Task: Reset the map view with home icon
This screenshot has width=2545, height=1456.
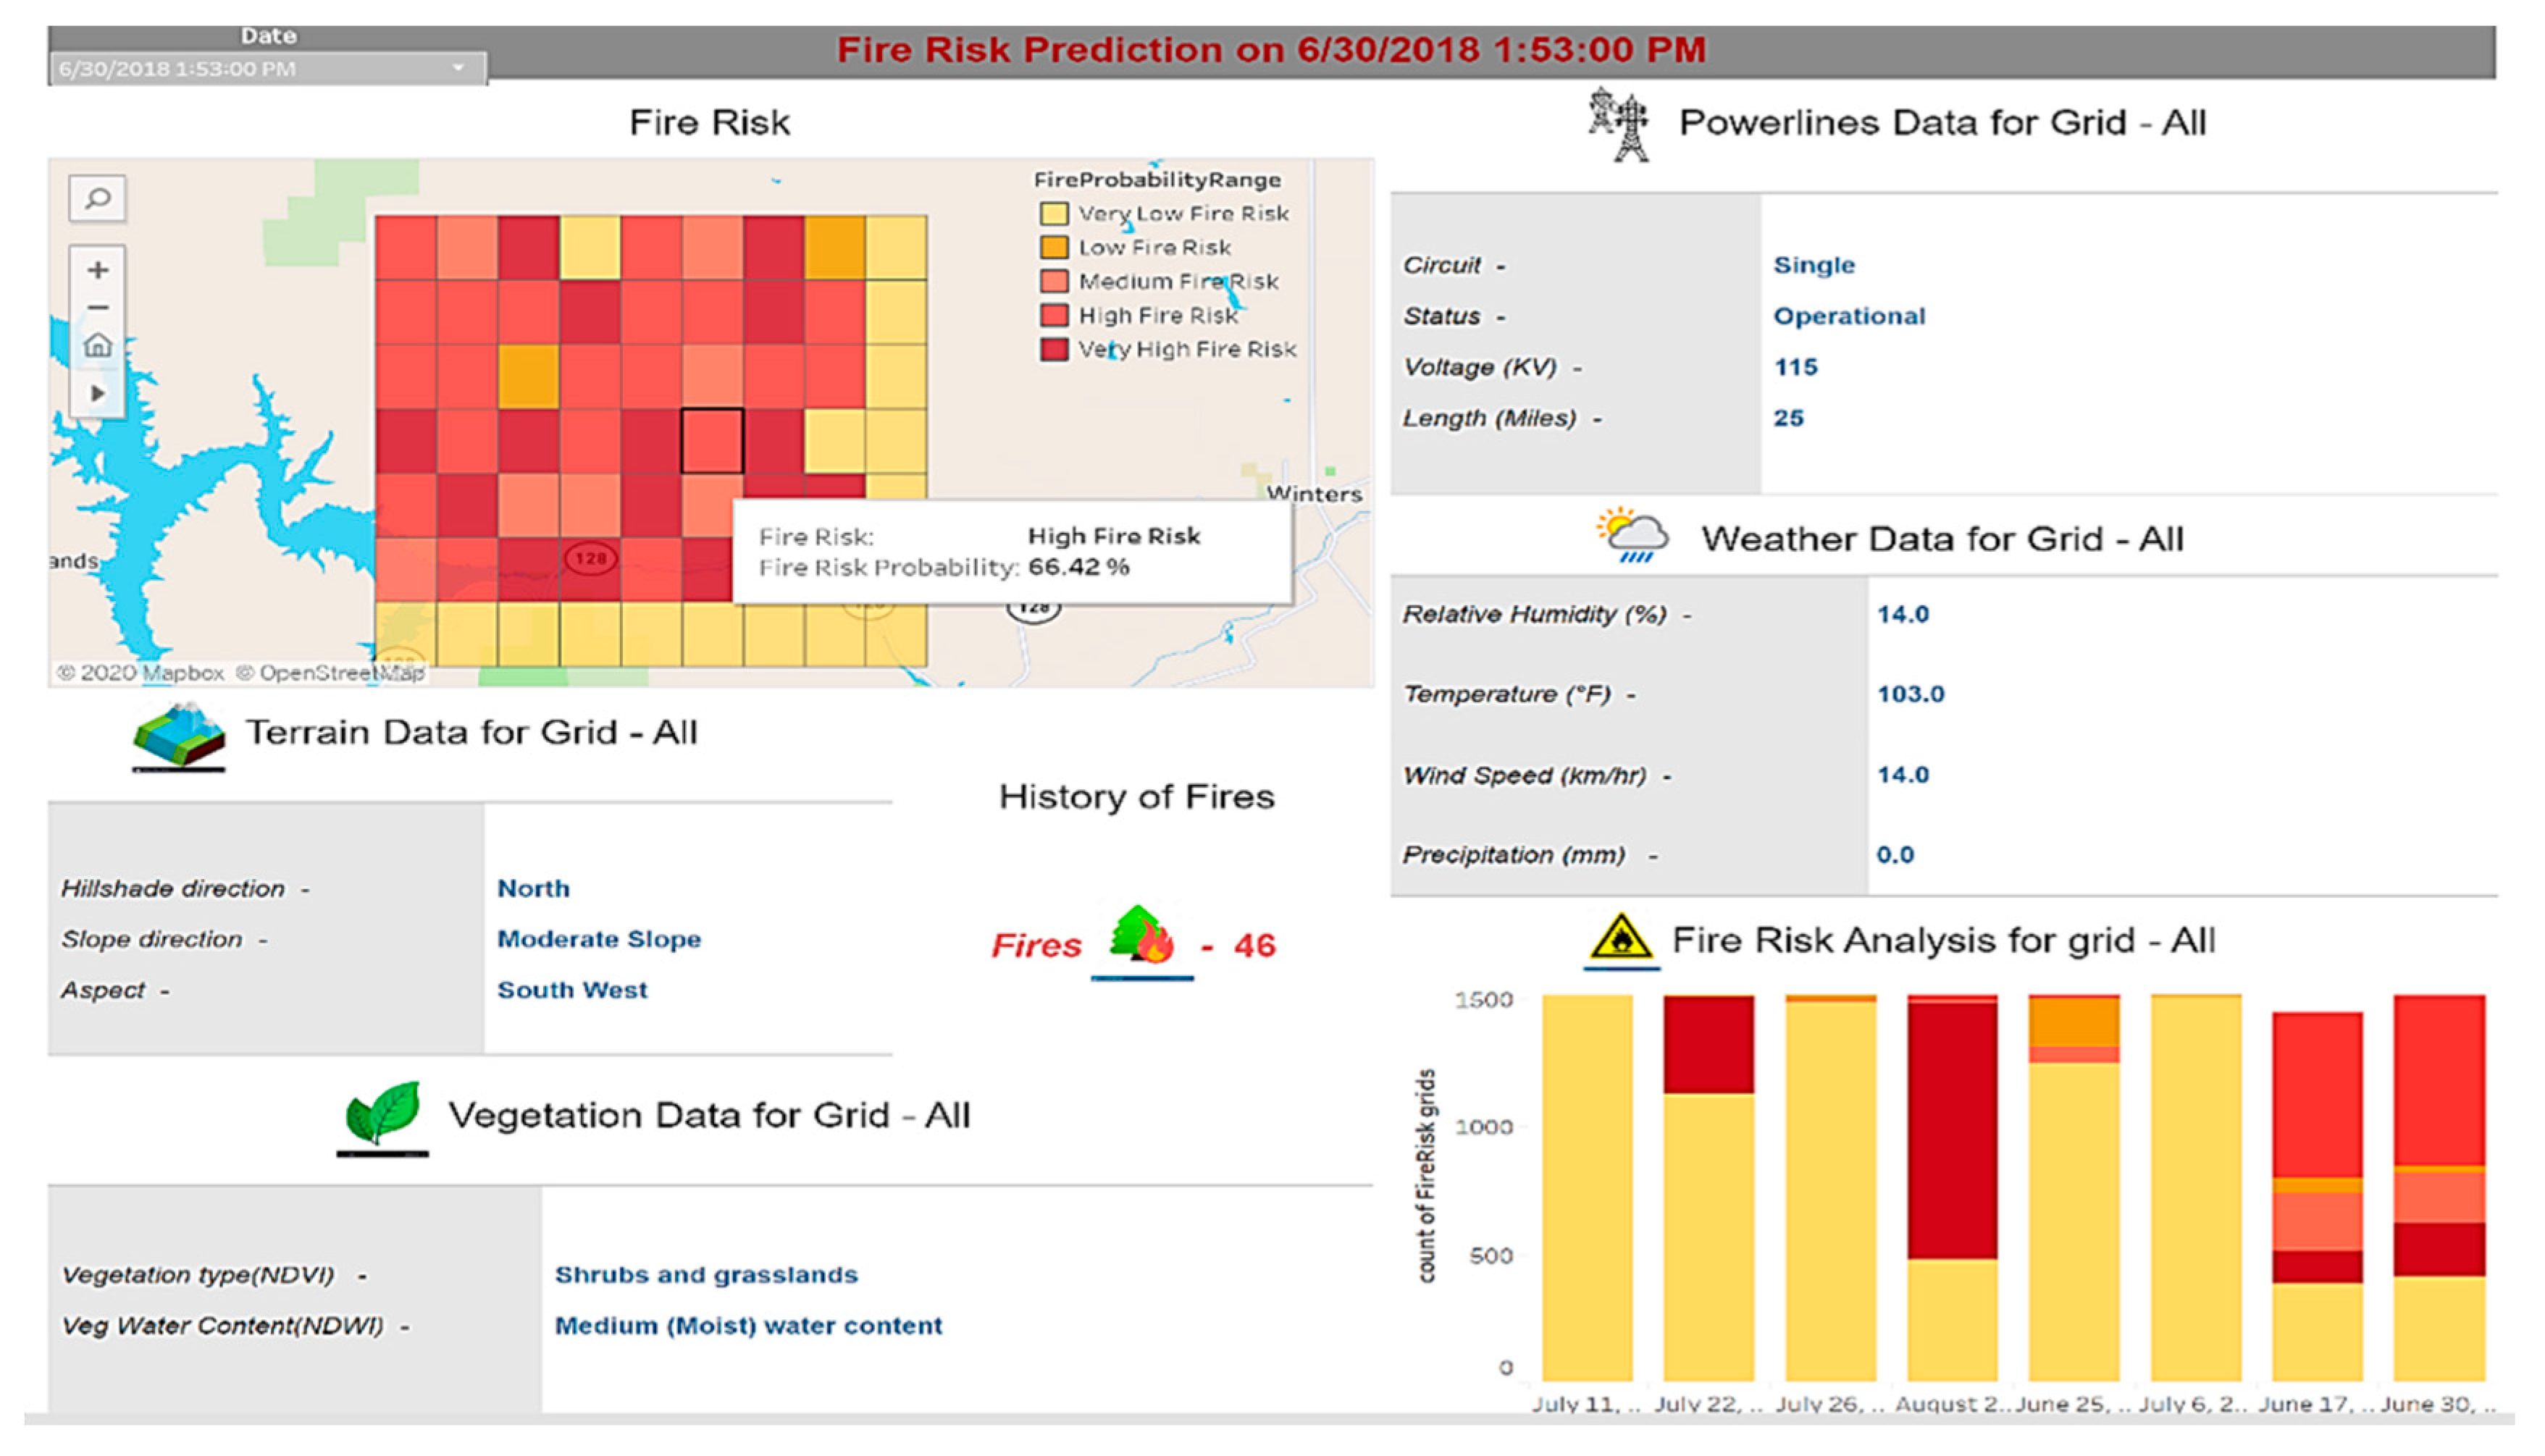Action: coord(97,346)
